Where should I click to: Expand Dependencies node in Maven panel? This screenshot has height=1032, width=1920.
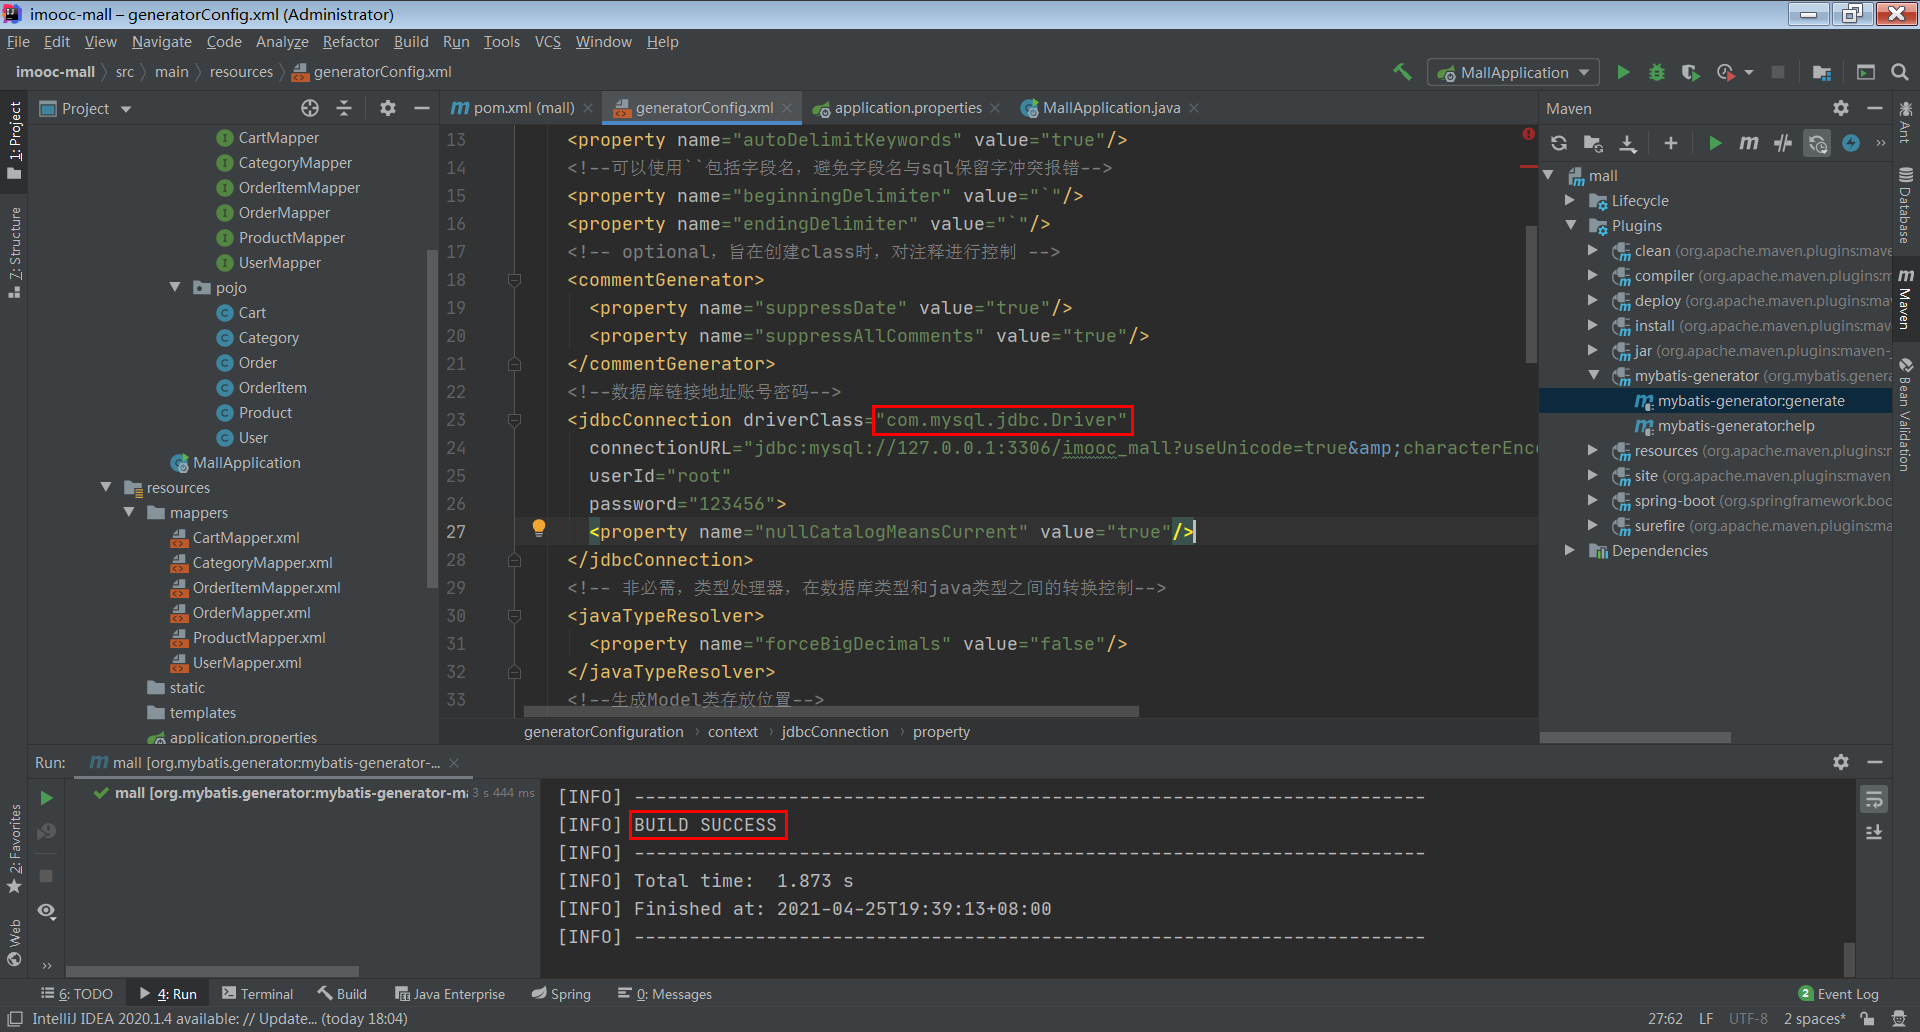click(x=1570, y=550)
